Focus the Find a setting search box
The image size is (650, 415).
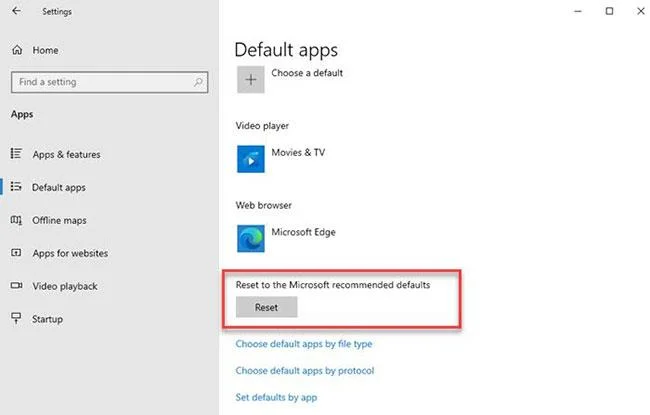point(109,82)
